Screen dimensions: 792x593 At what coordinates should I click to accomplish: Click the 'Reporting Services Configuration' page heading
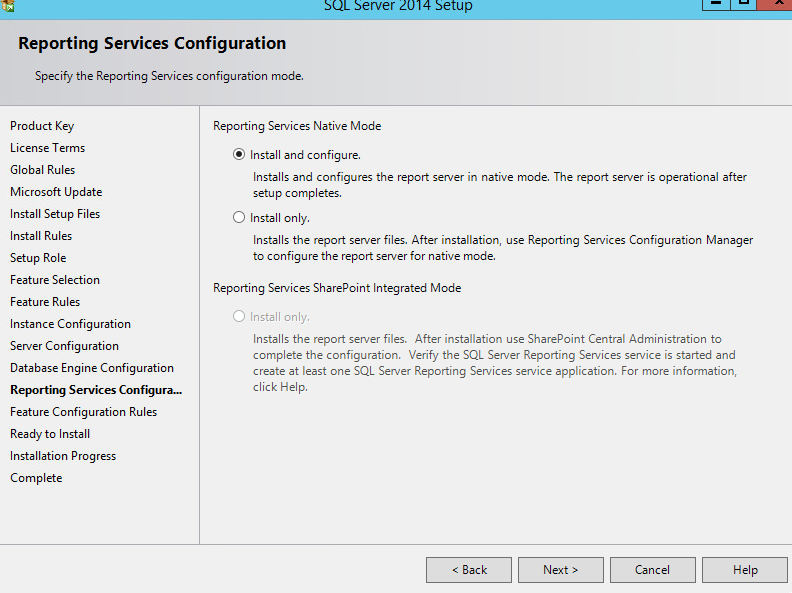point(152,43)
